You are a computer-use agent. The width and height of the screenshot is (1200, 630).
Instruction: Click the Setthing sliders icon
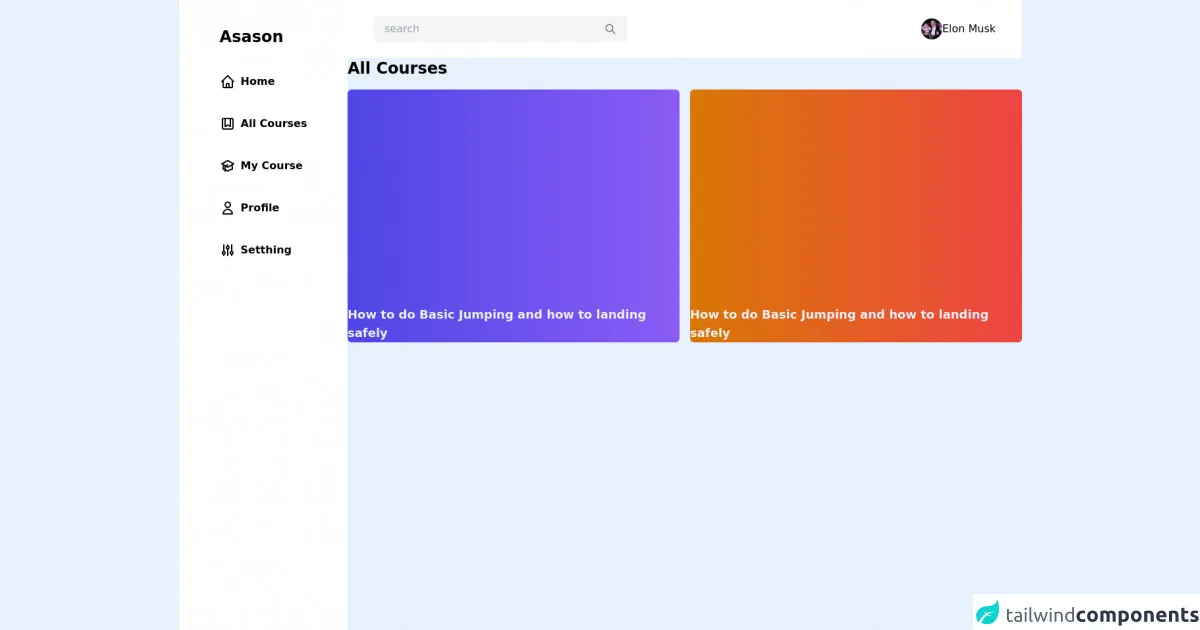pos(227,250)
